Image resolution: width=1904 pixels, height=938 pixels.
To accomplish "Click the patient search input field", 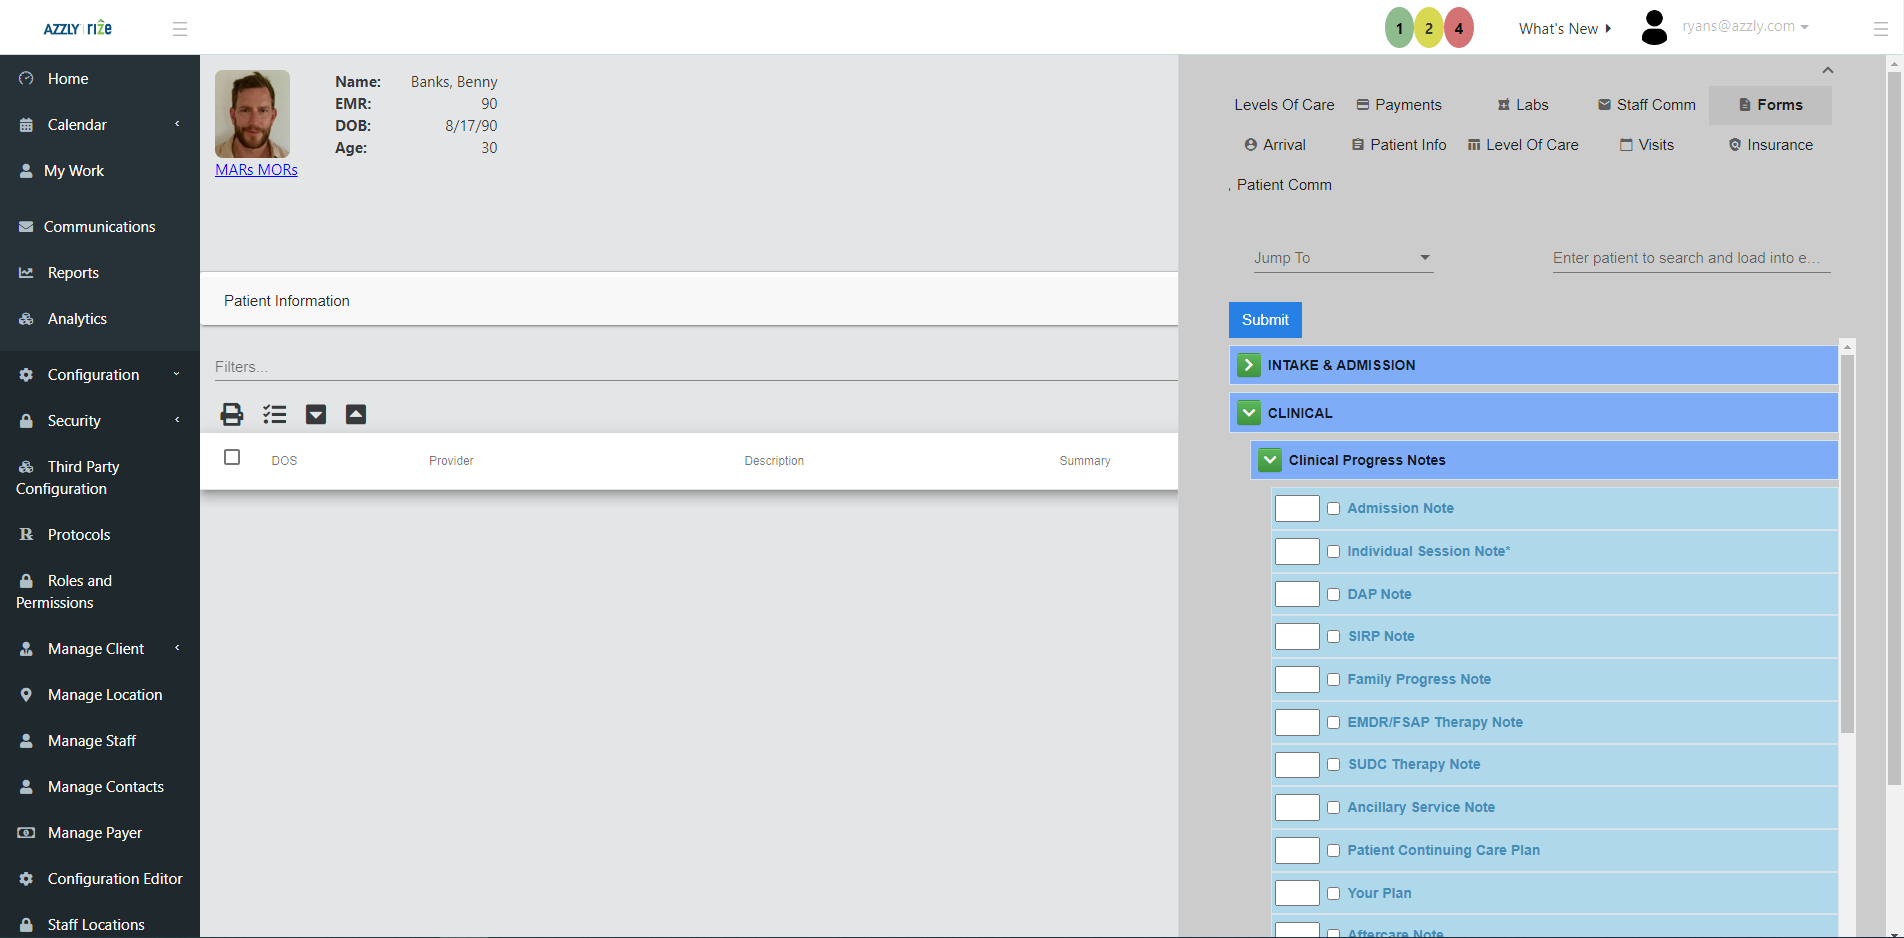I will tap(1690, 258).
